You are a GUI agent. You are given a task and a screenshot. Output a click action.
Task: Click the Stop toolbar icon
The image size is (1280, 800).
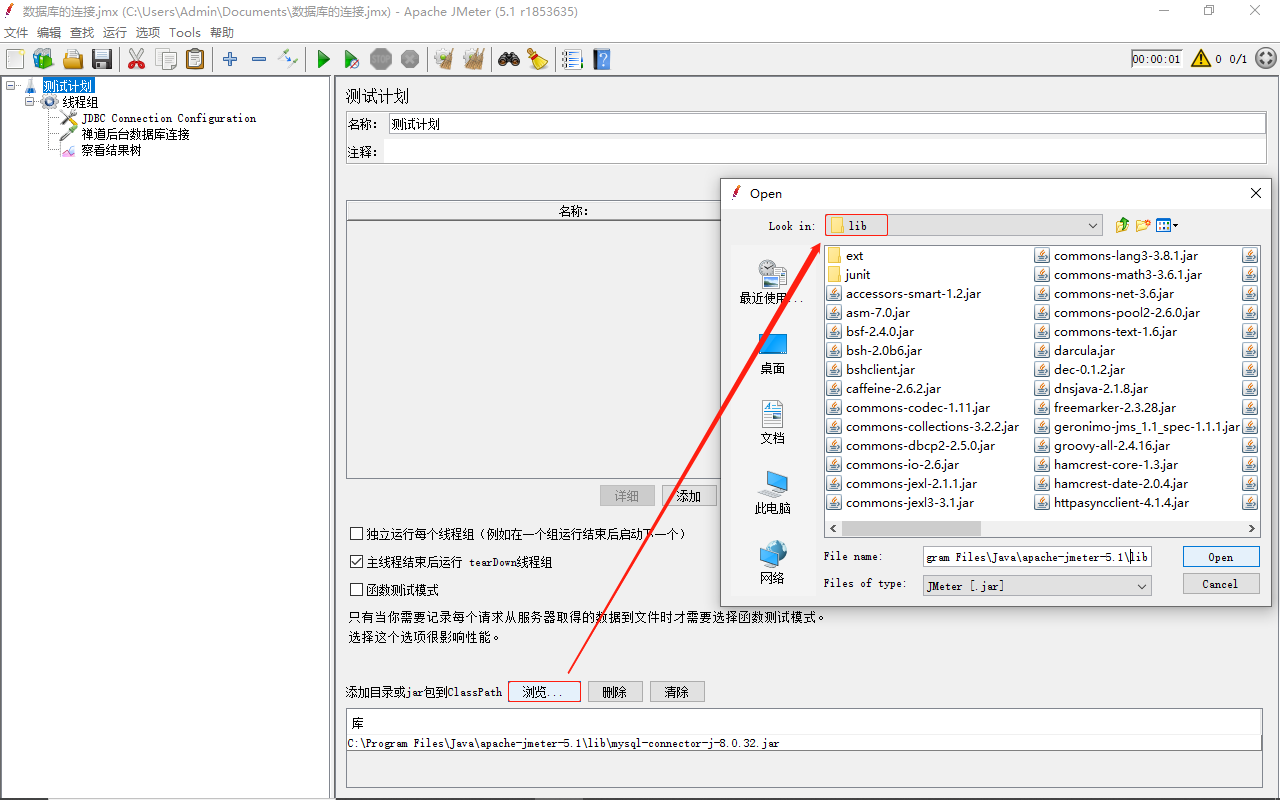point(381,59)
